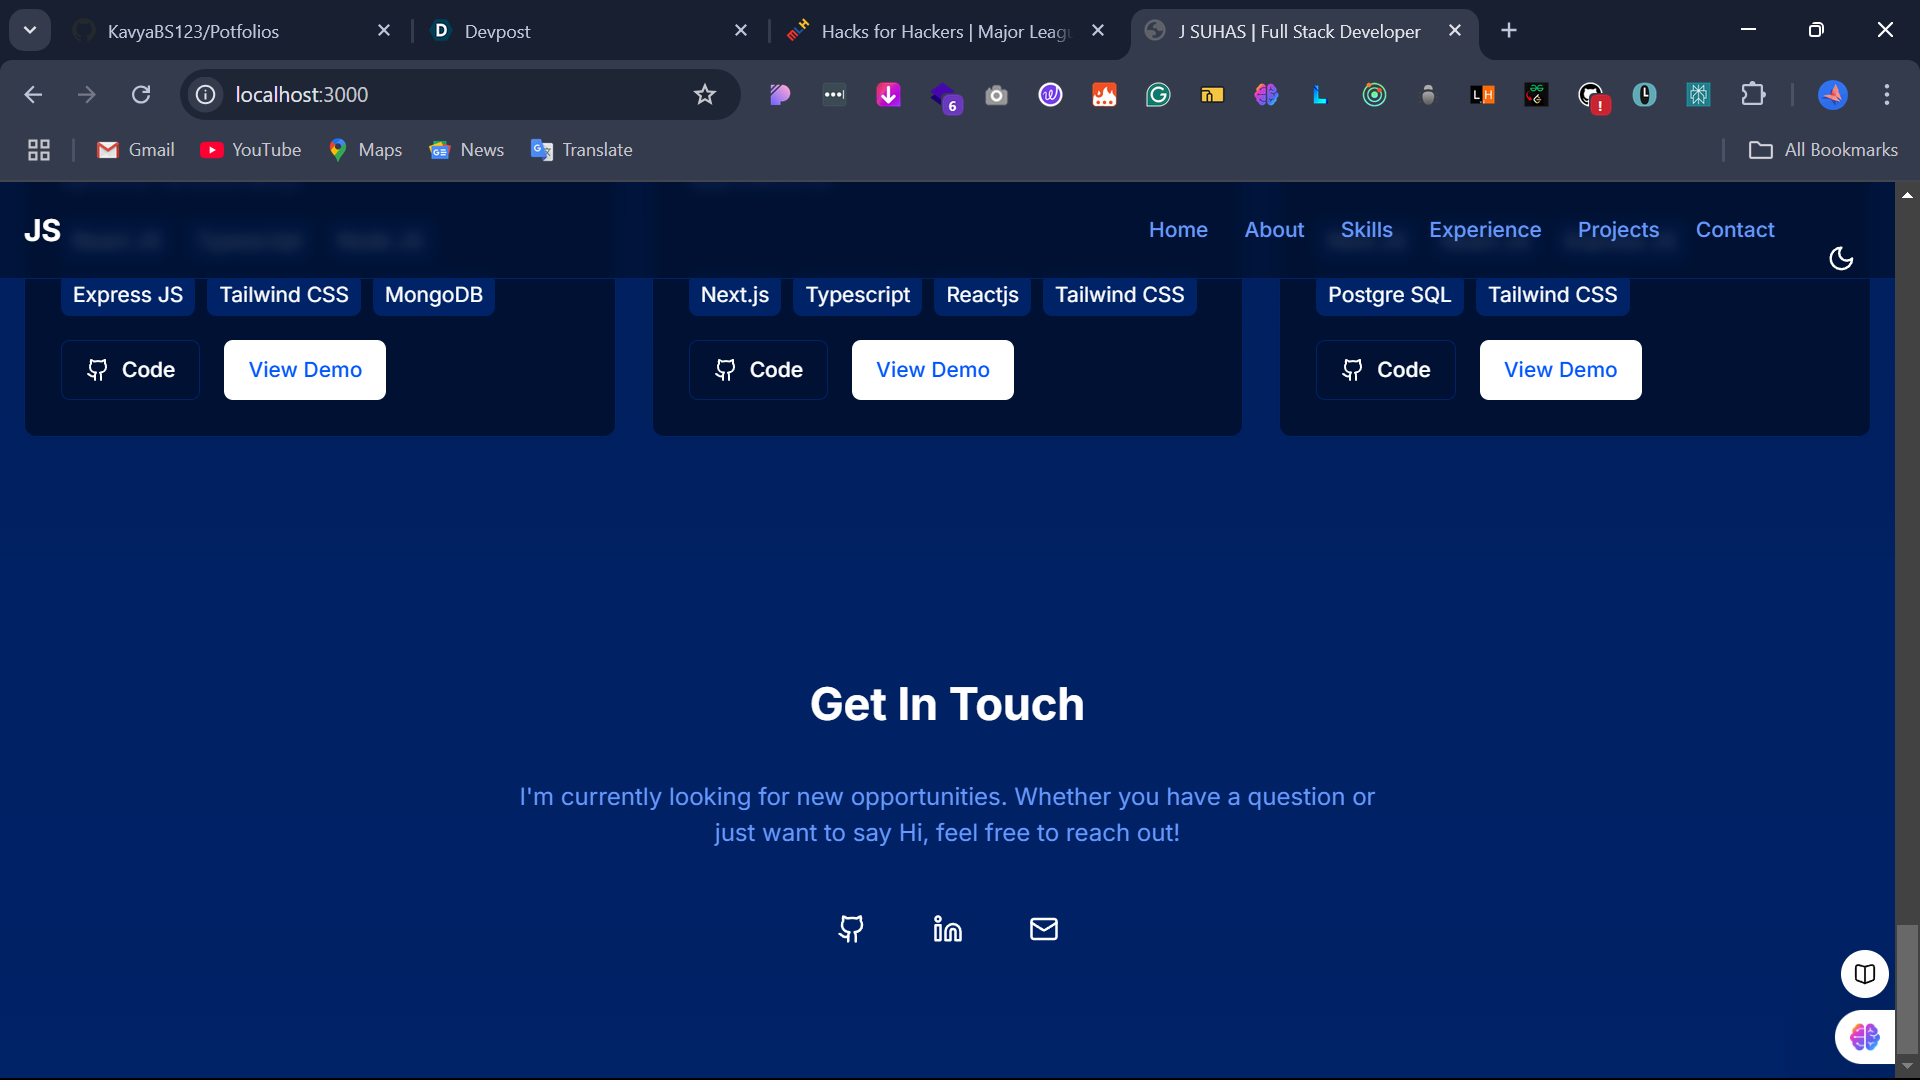Viewport: 1920px width, 1080px height.
Task: Go to the Projects nav section
Action: 1618,230
